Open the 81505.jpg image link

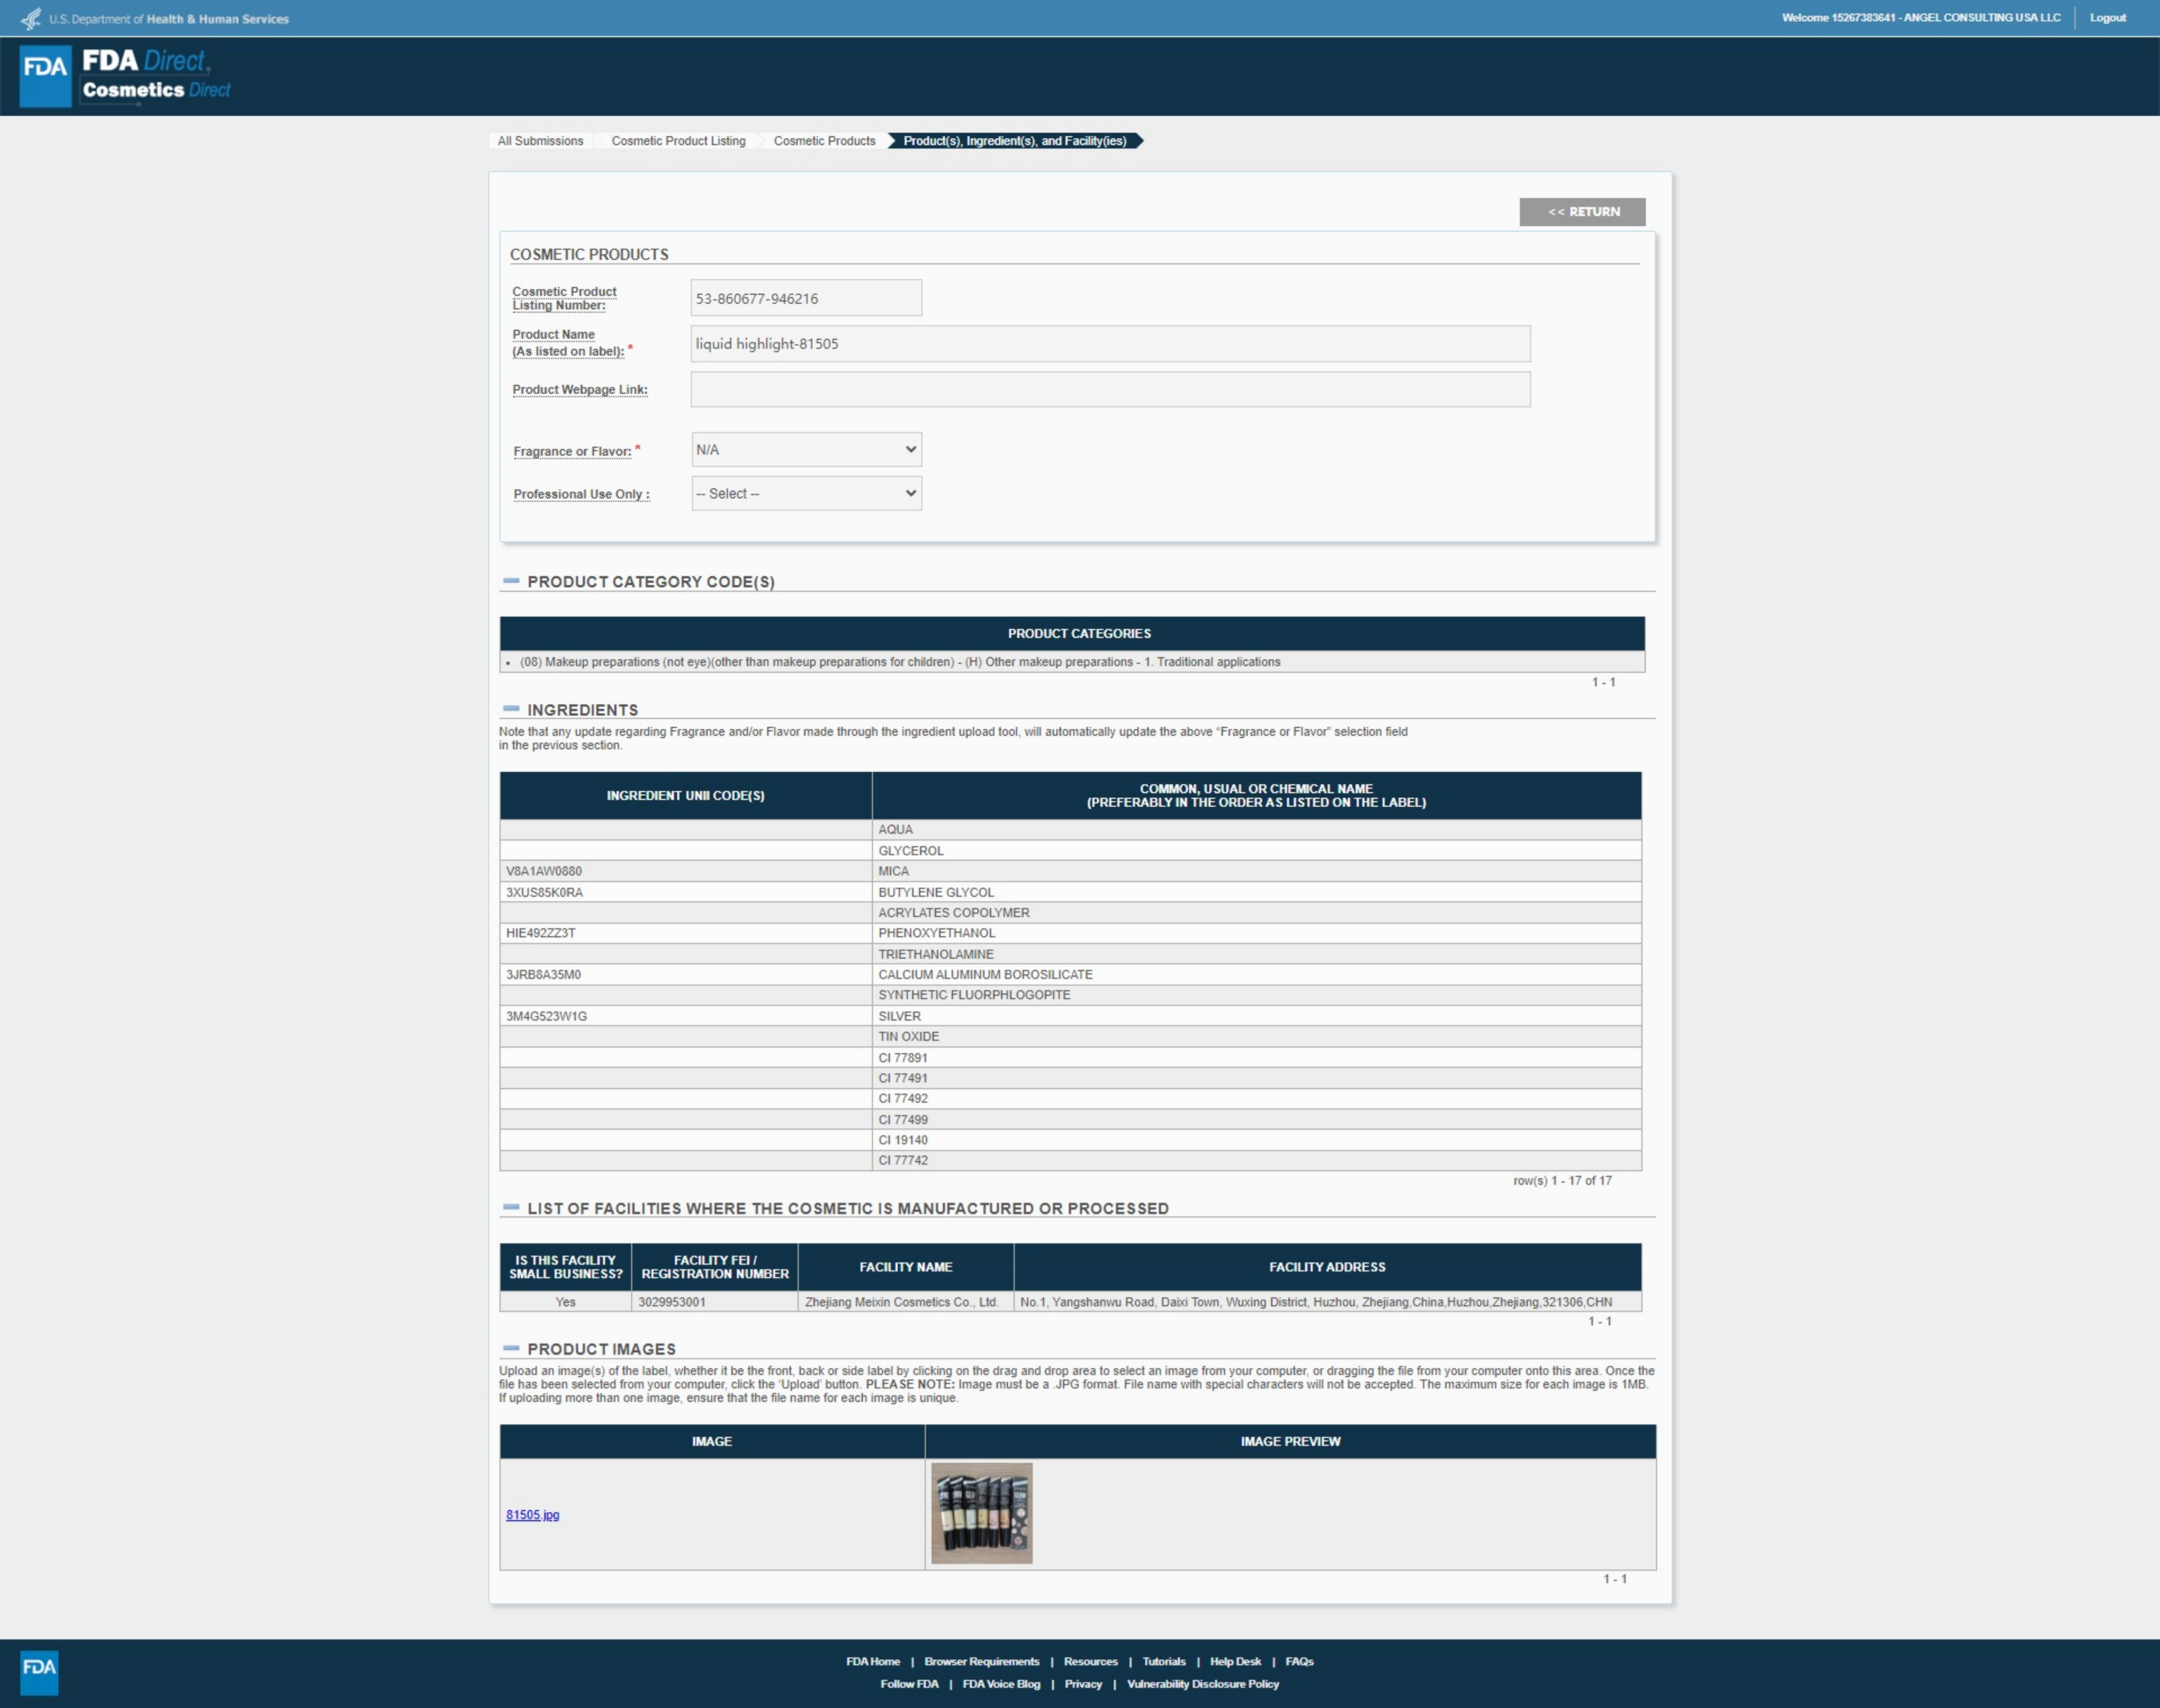(532, 1514)
